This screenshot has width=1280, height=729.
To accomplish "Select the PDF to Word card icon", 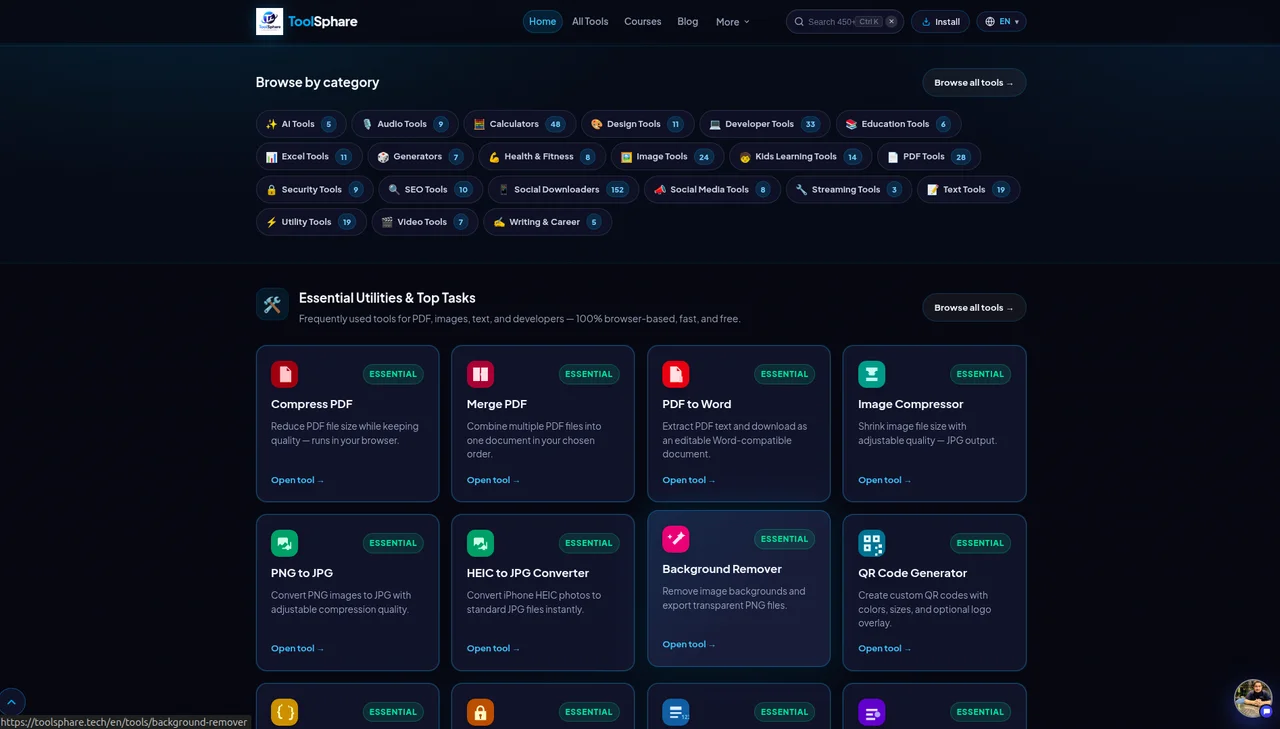I will 676,374.
